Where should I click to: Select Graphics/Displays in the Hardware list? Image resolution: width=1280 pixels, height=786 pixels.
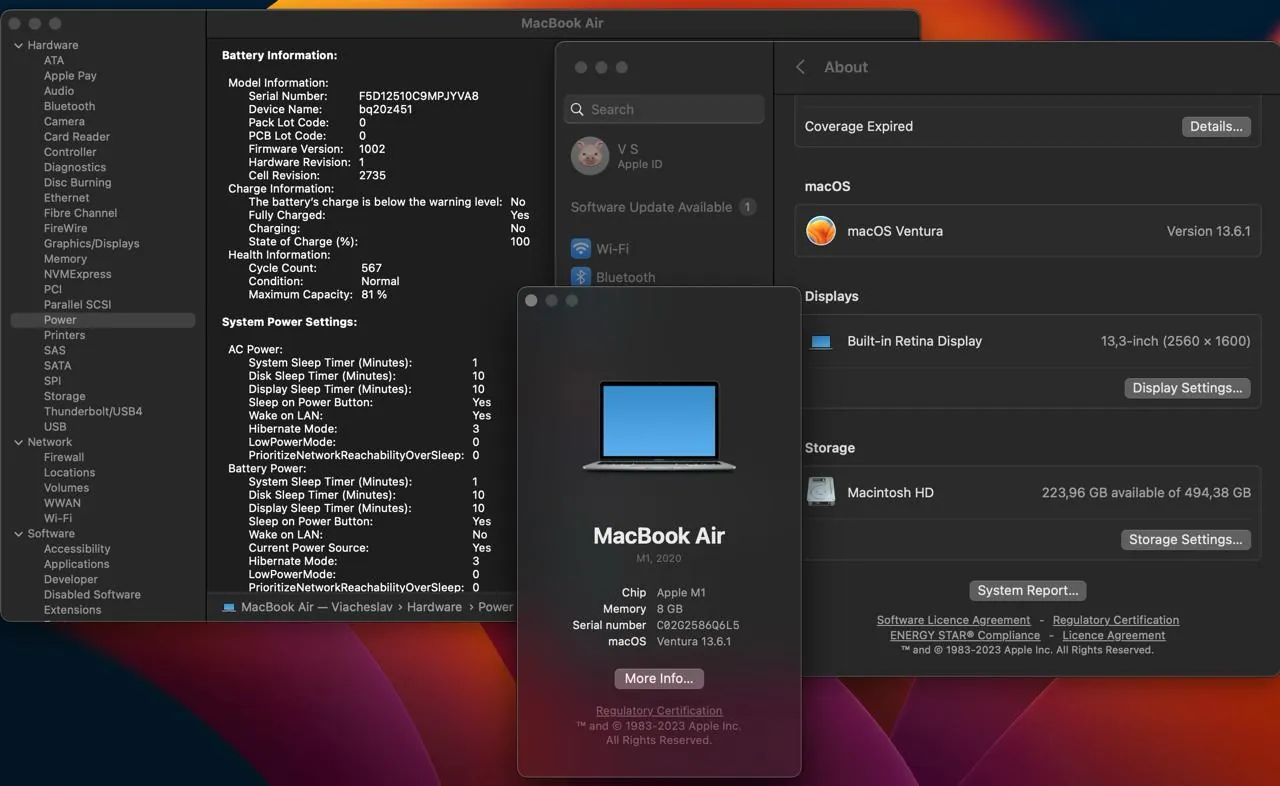tap(92, 244)
